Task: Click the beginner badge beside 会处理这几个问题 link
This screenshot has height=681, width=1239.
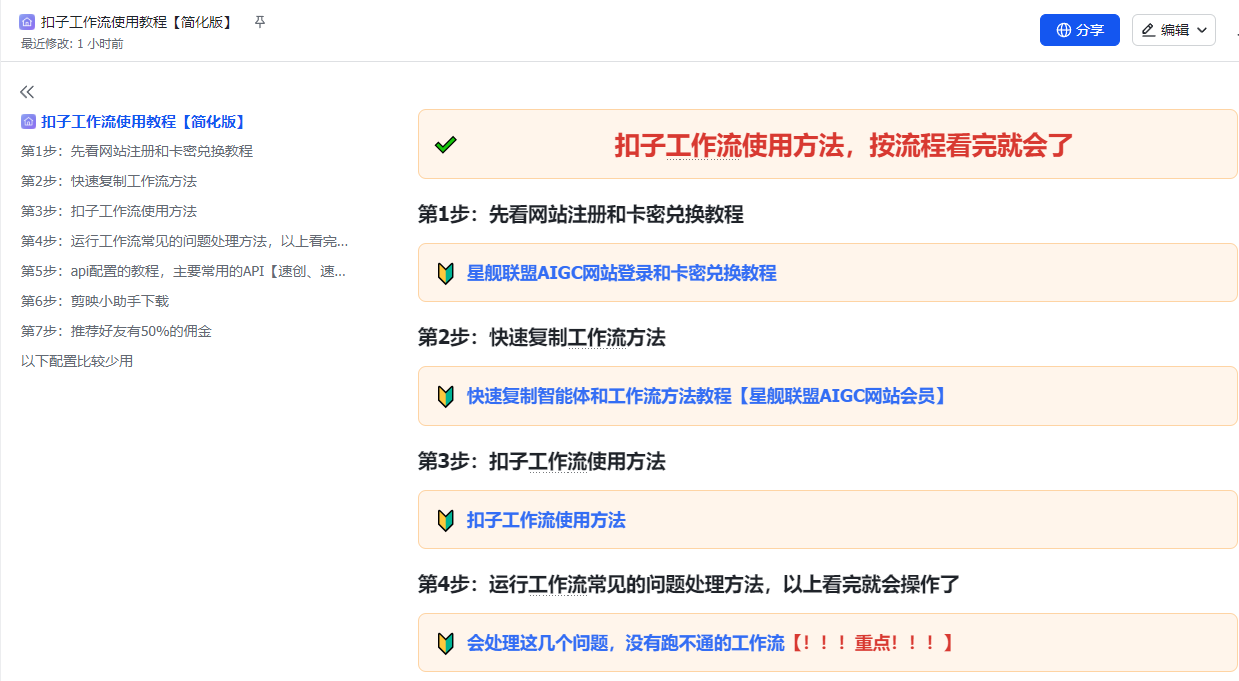Action: pos(445,643)
